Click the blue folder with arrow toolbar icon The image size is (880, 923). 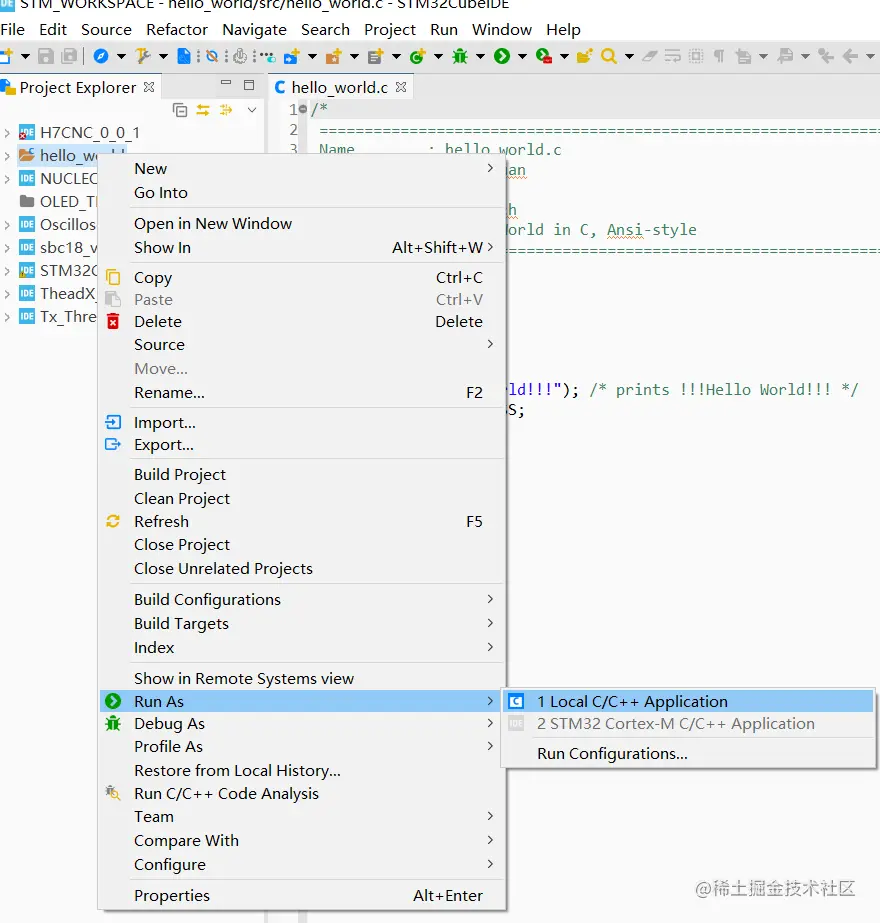tap(291, 57)
